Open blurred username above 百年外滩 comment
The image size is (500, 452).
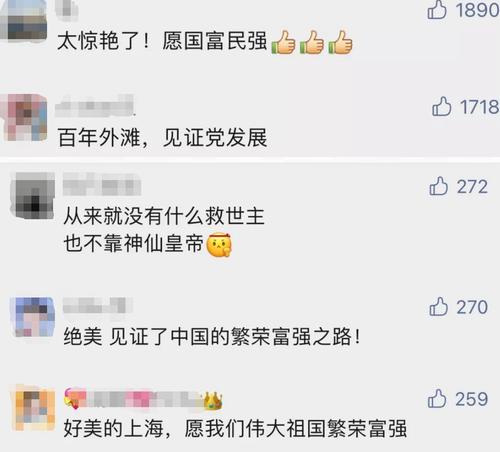pos(95,106)
